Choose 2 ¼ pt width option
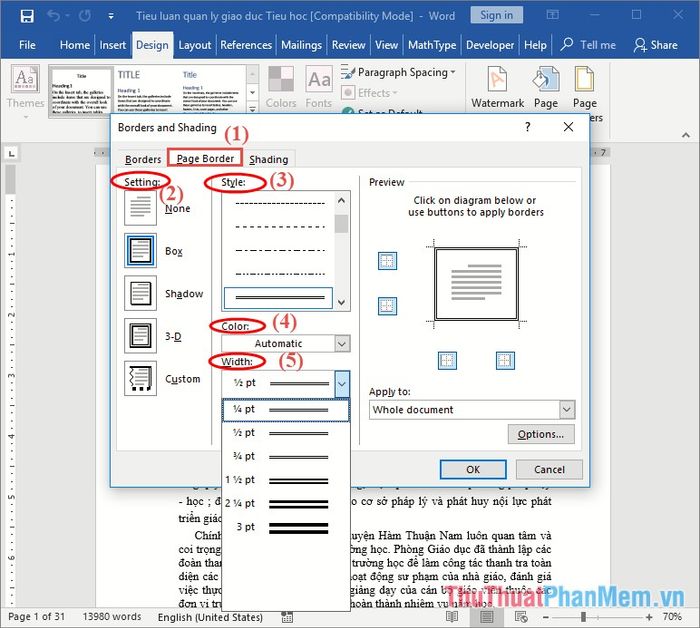Viewport: 700px width, 628px height. (x=286, y=503)
